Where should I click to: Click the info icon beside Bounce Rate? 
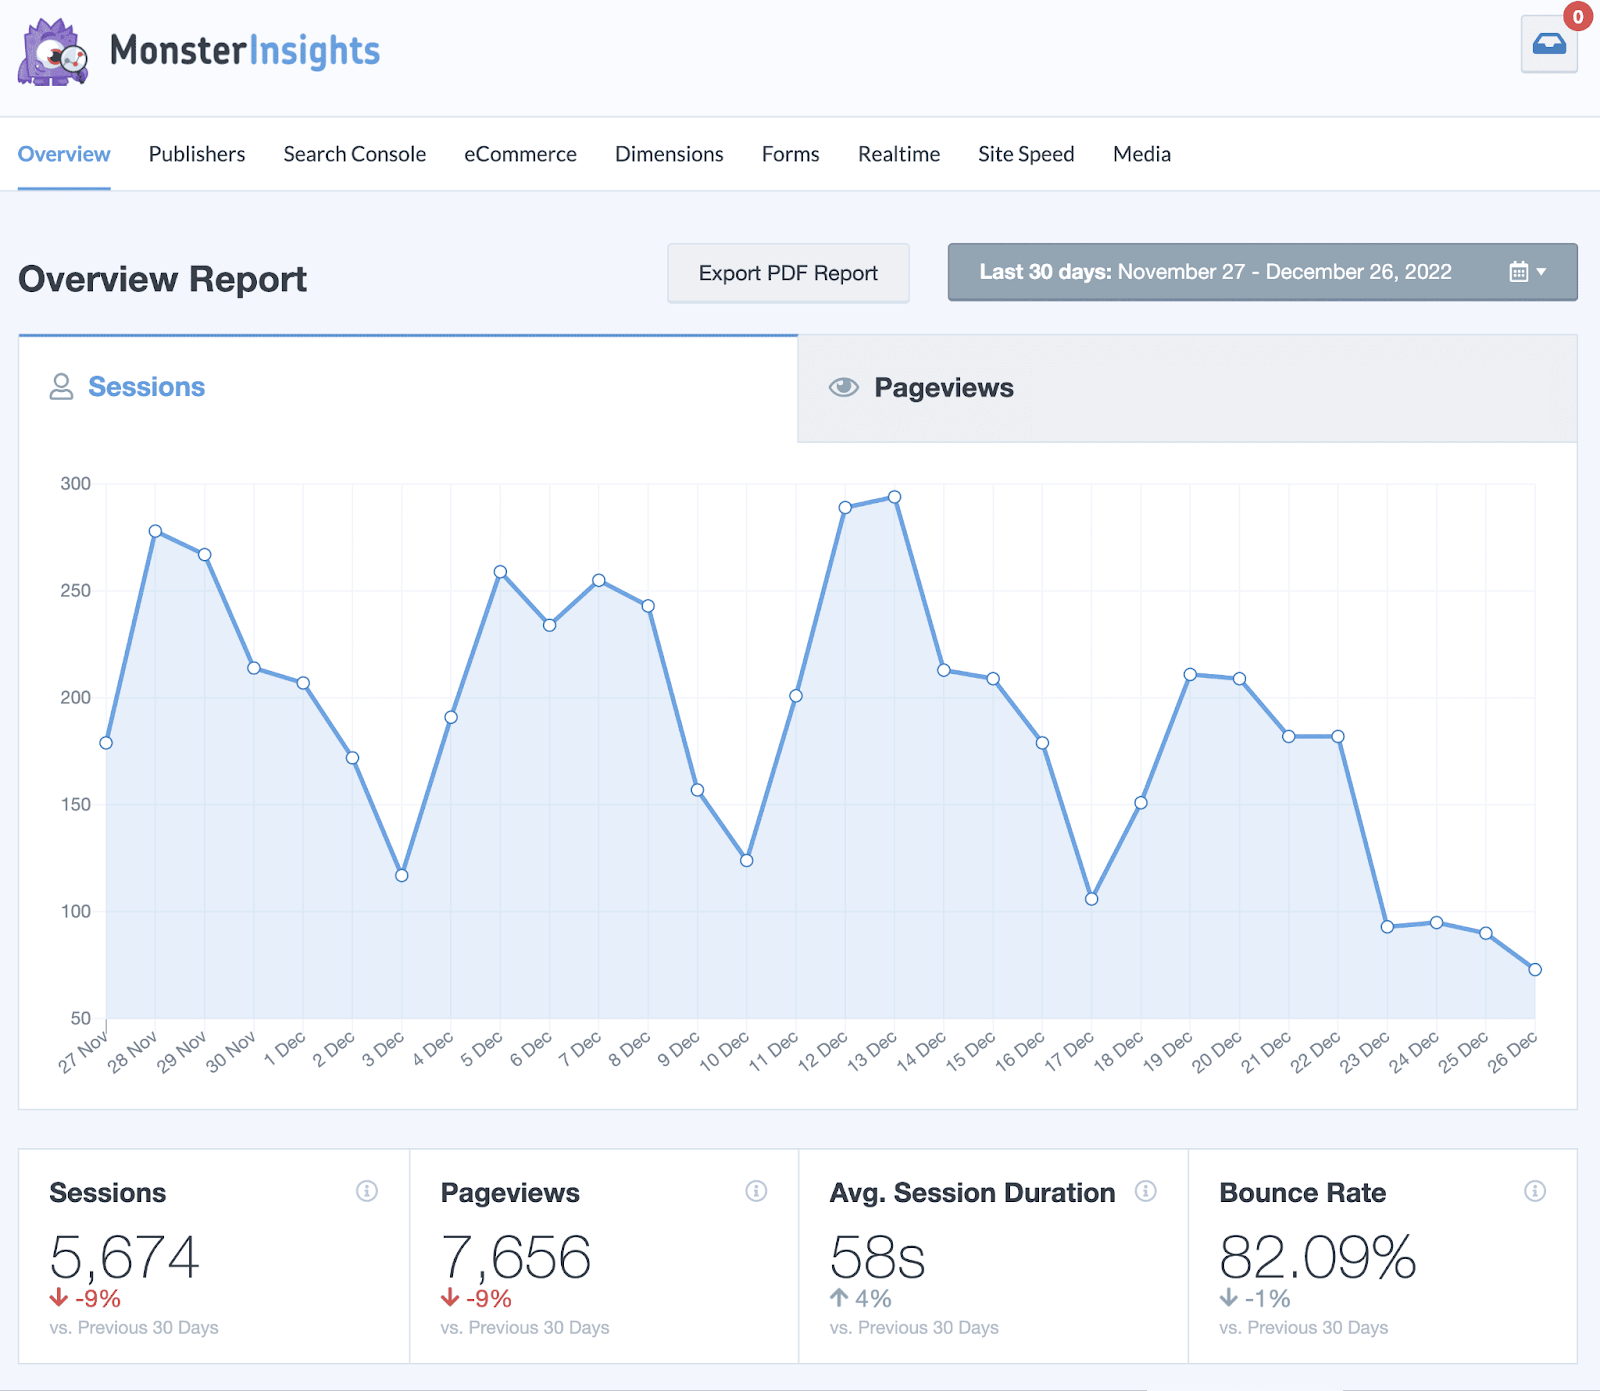tap(1535, 1190)
